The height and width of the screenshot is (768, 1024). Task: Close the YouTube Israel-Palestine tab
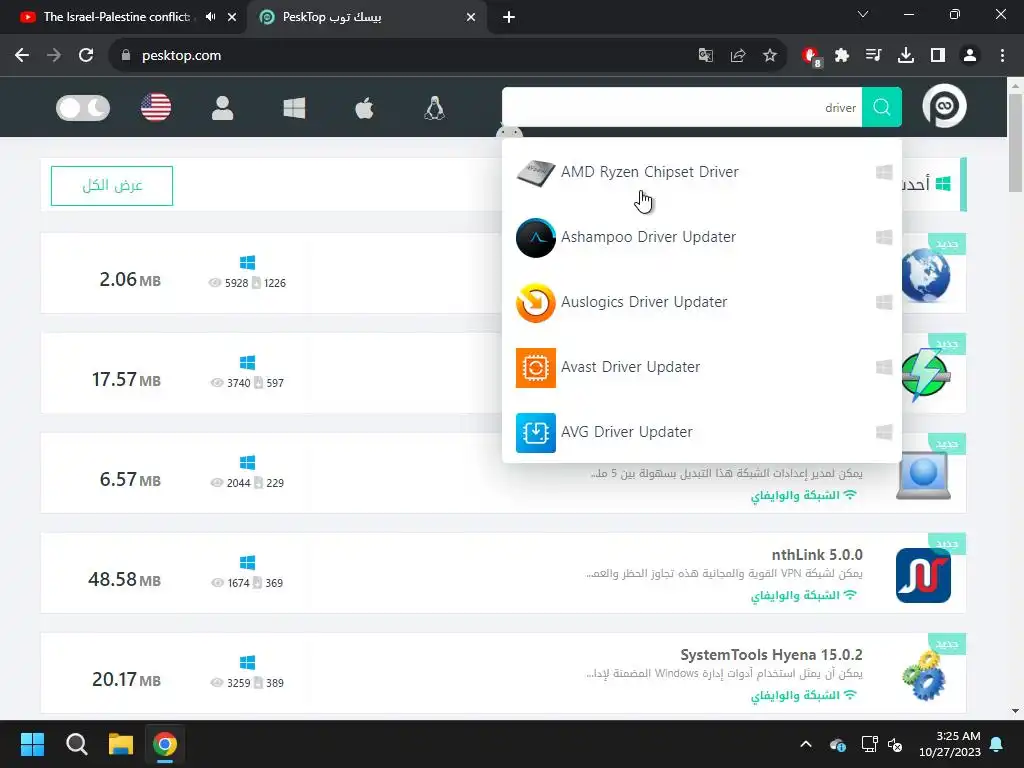point(232,17)
